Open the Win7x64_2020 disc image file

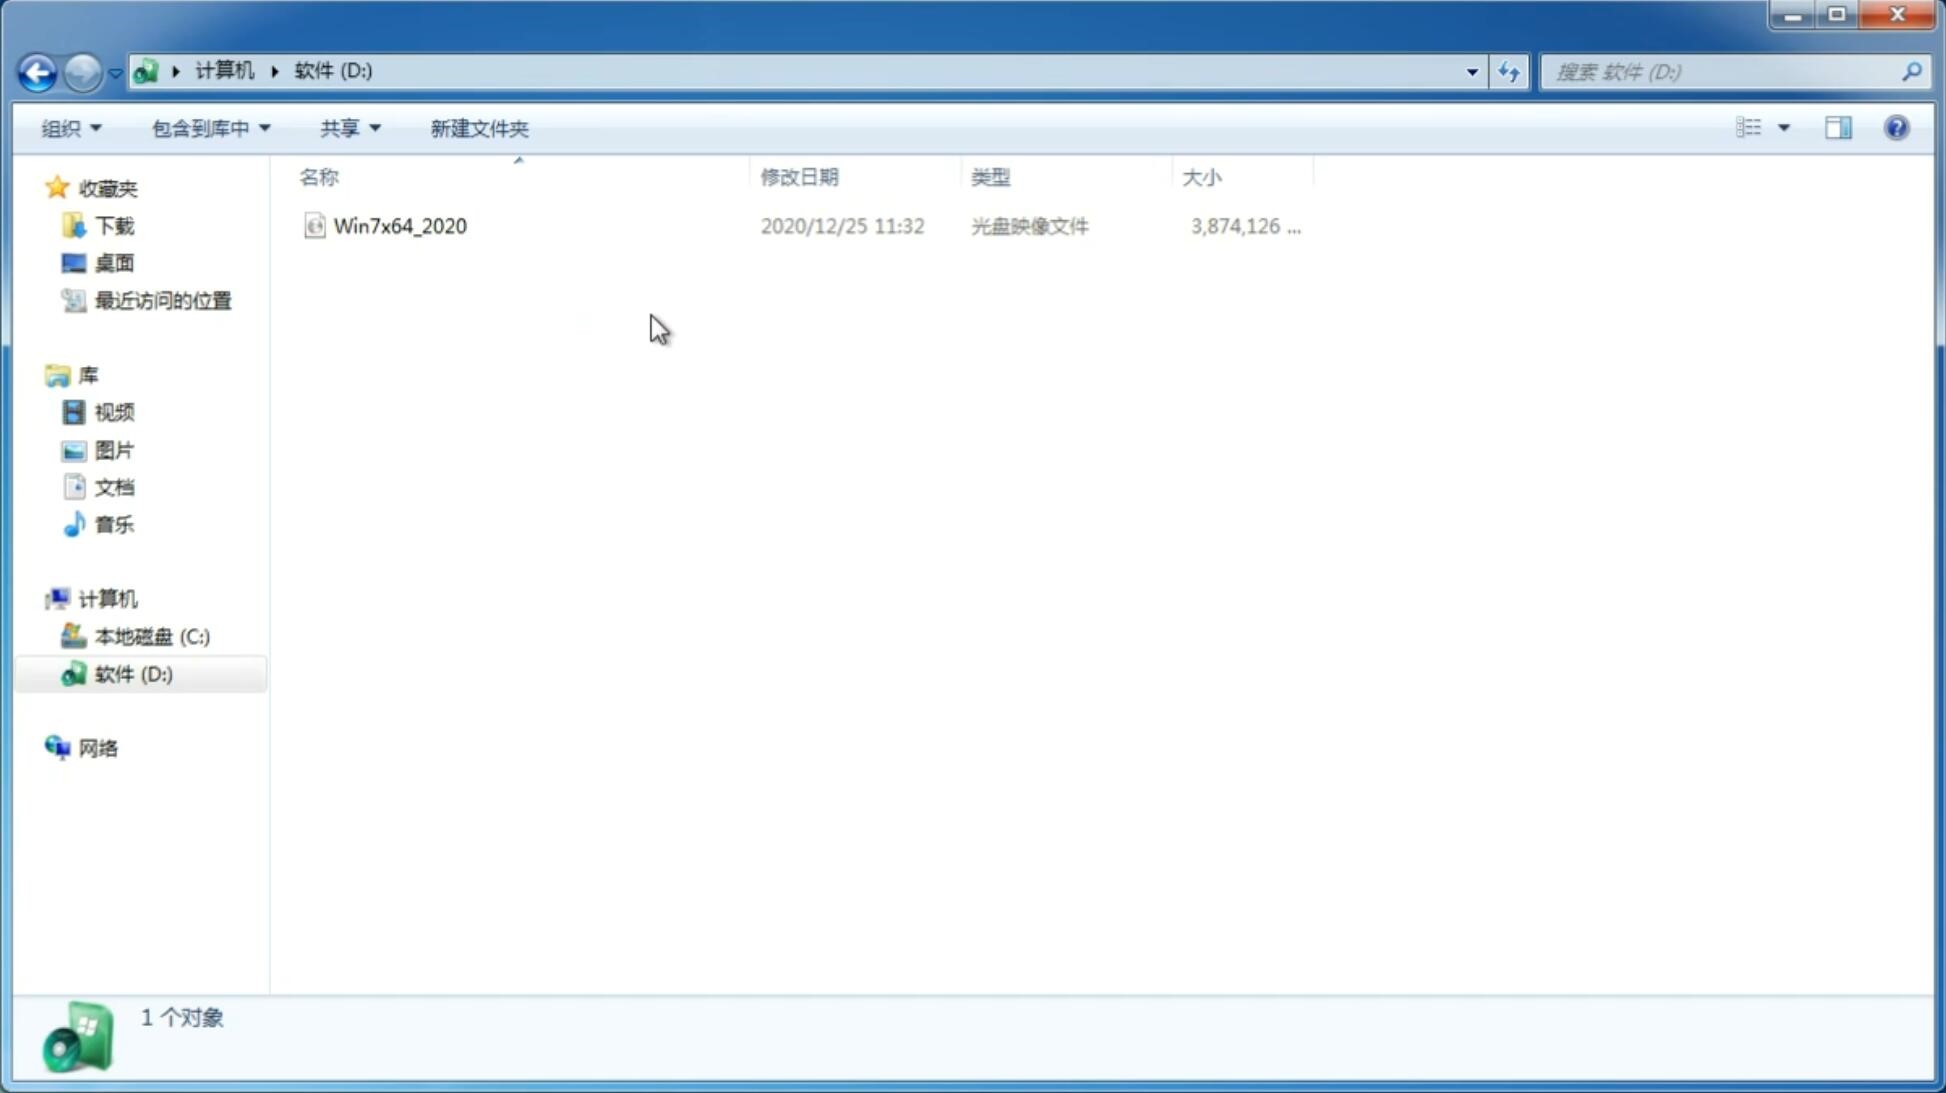point(400,226)
